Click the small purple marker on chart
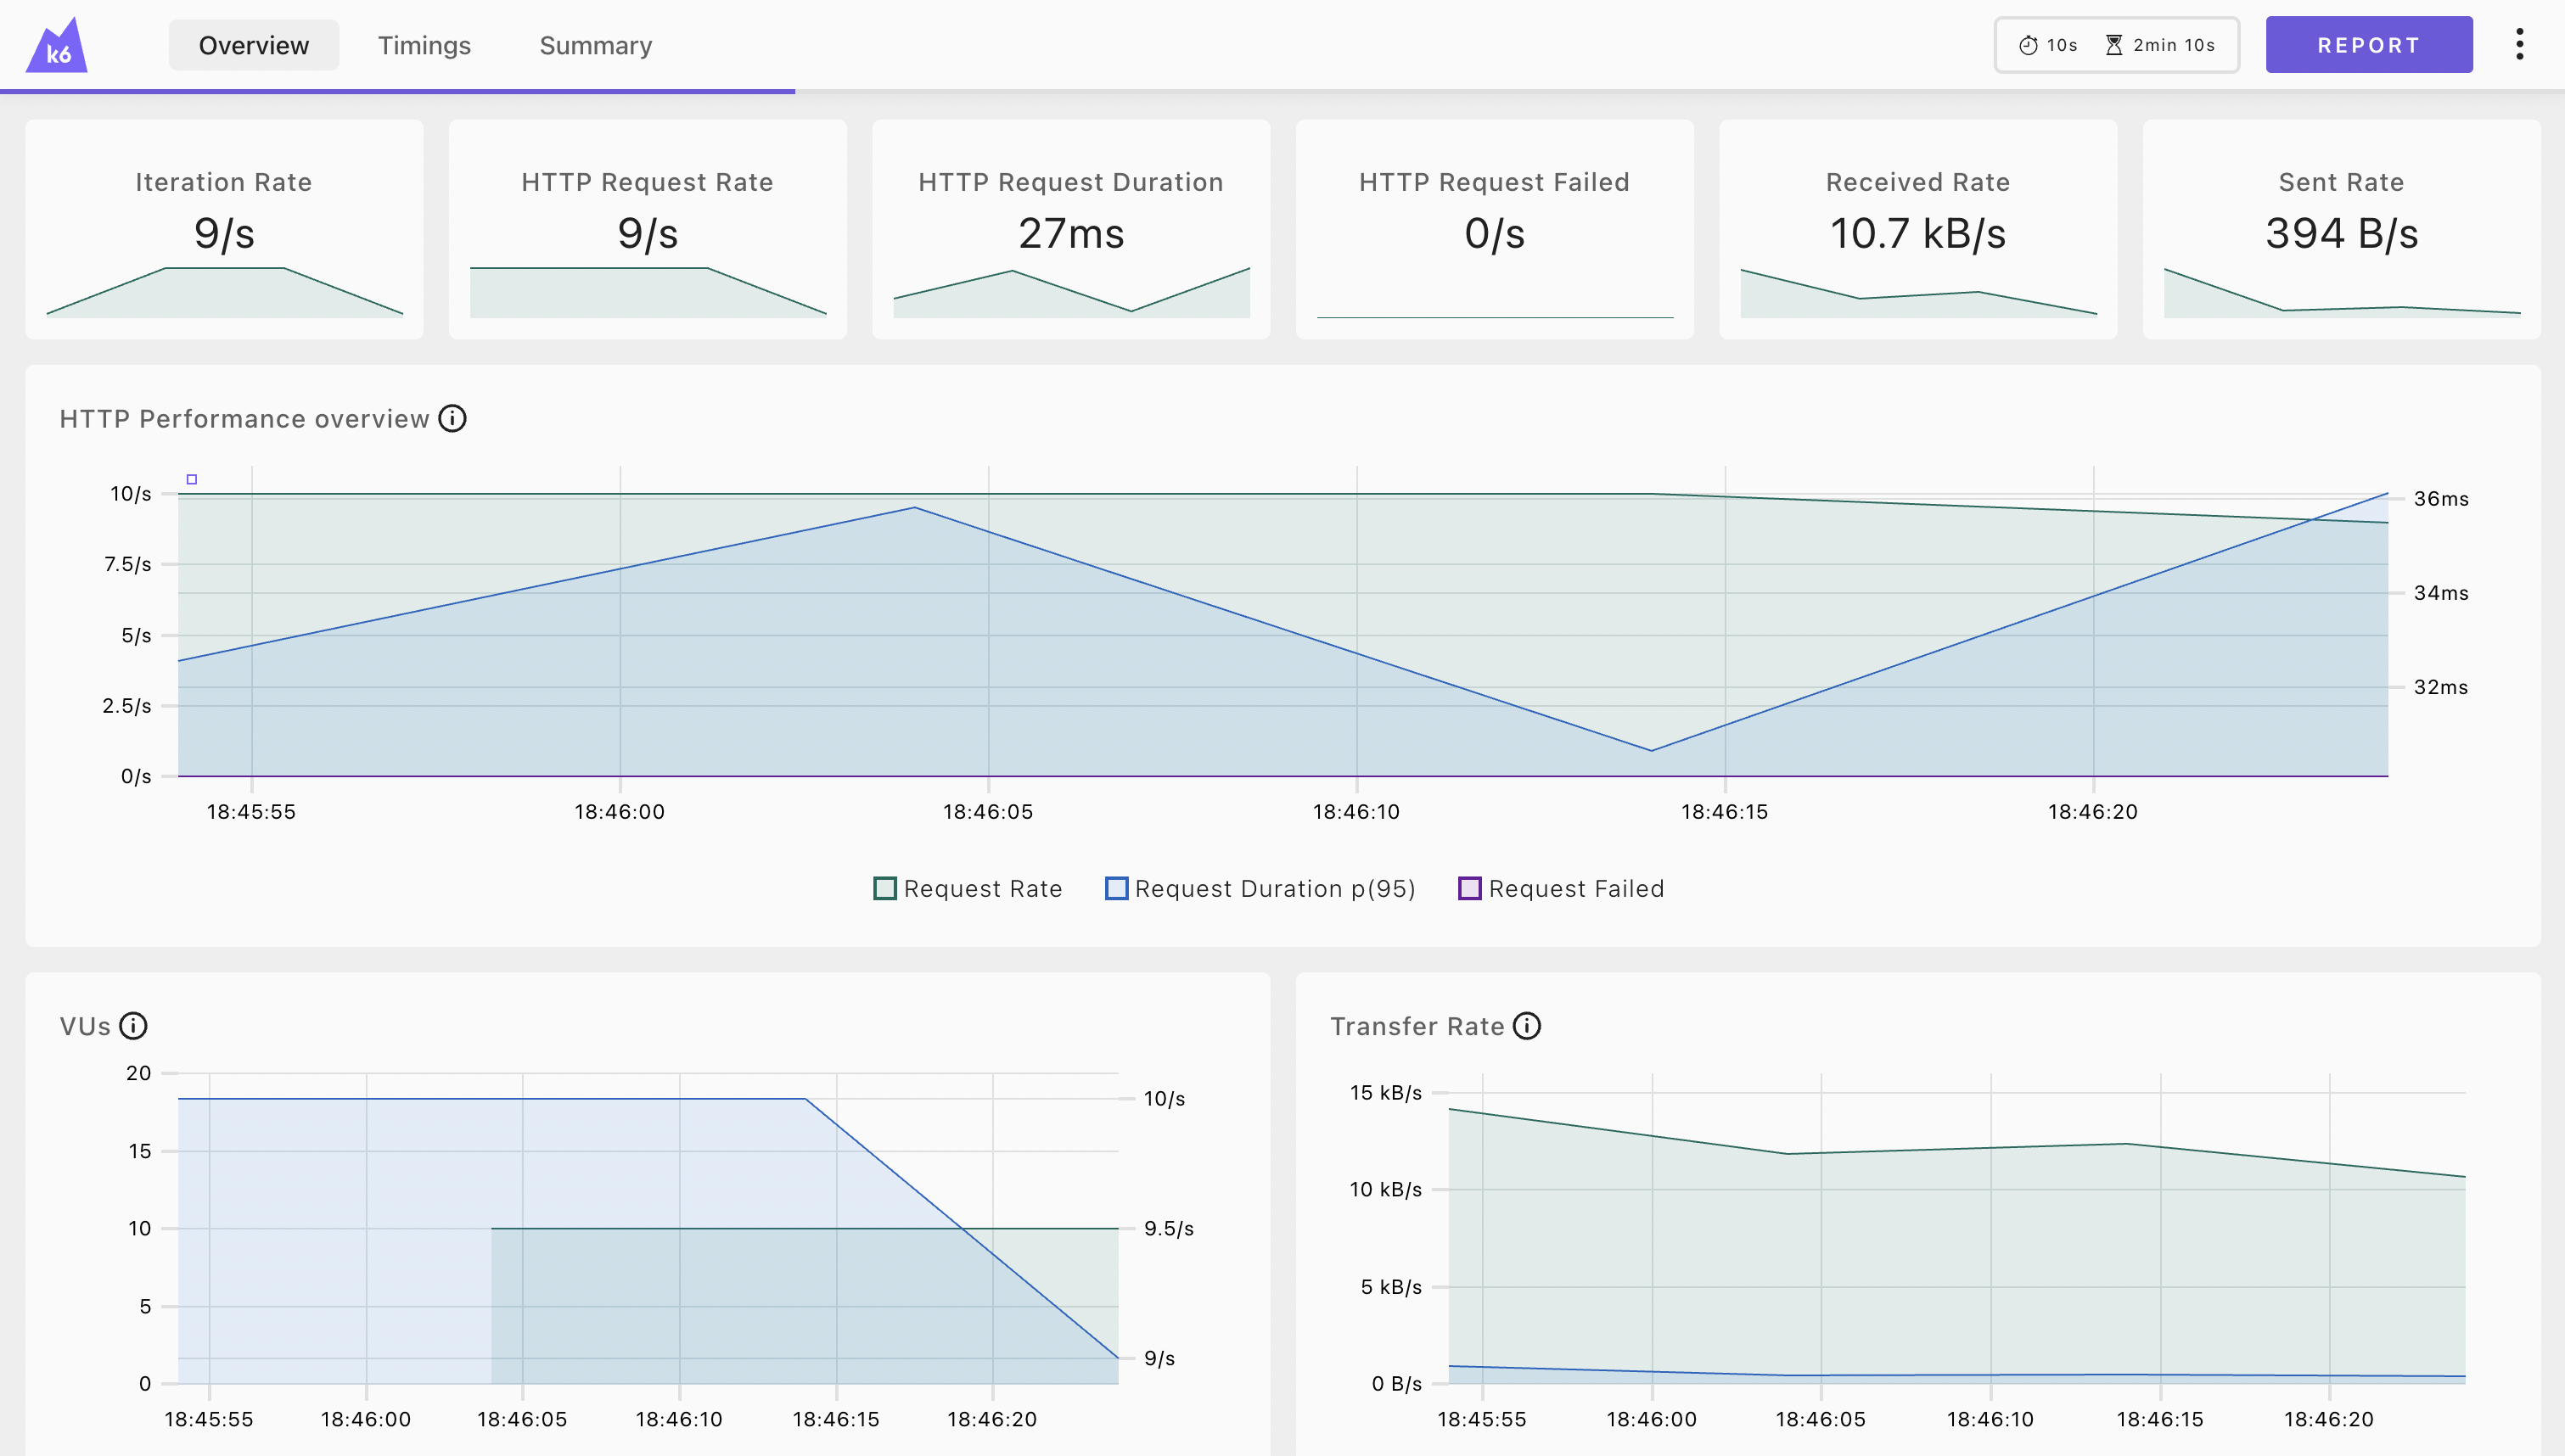Viewport: 2565px width, 1456px height. pyautogui.click(x=192, y=480)
